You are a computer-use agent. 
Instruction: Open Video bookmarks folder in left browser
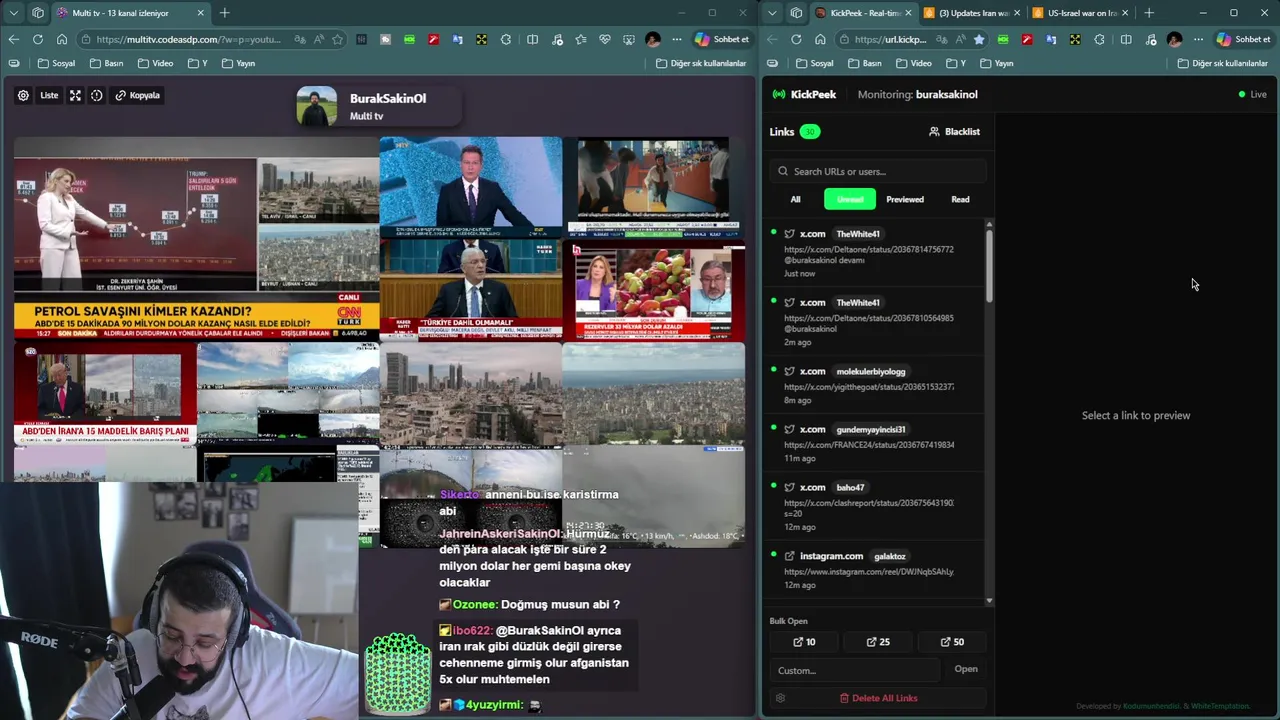[x=155, y=63]
